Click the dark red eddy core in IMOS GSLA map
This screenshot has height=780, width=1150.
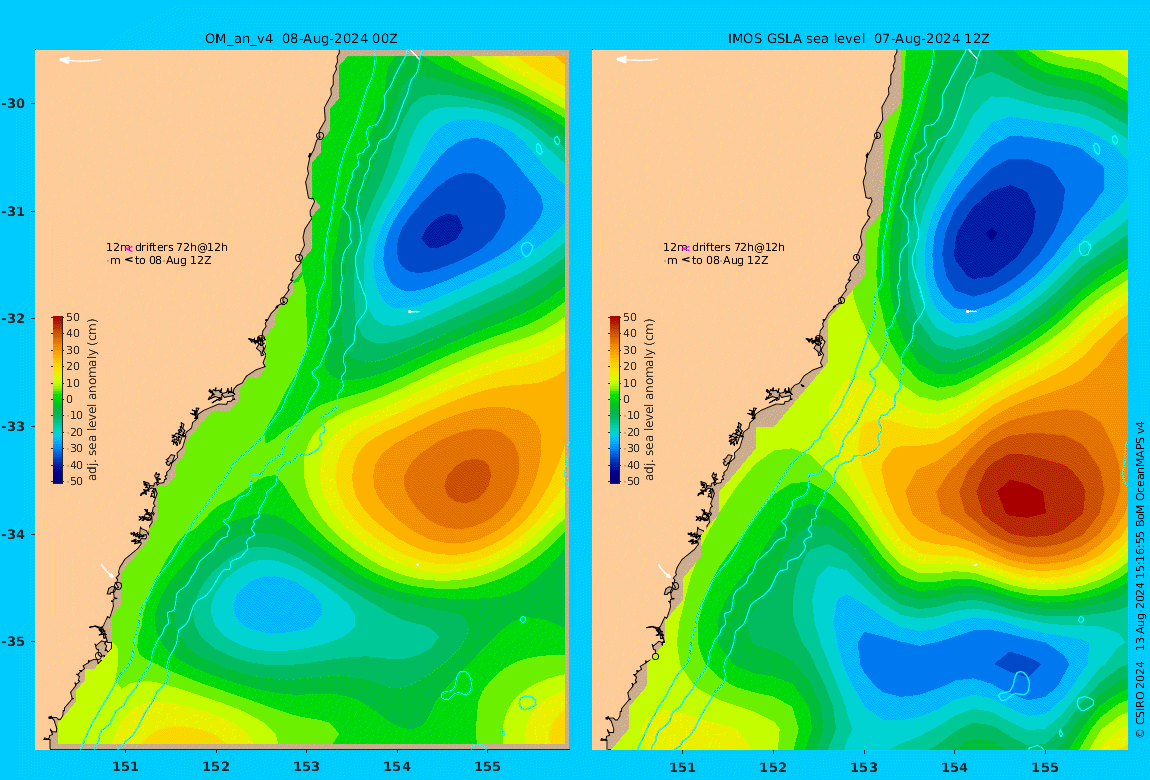1022,498
